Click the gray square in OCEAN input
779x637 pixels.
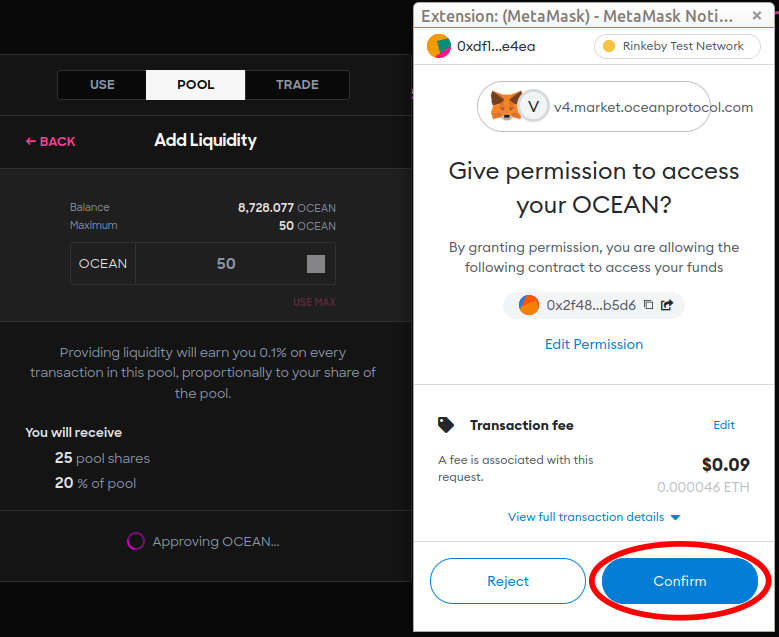click(x=316, y=264)
